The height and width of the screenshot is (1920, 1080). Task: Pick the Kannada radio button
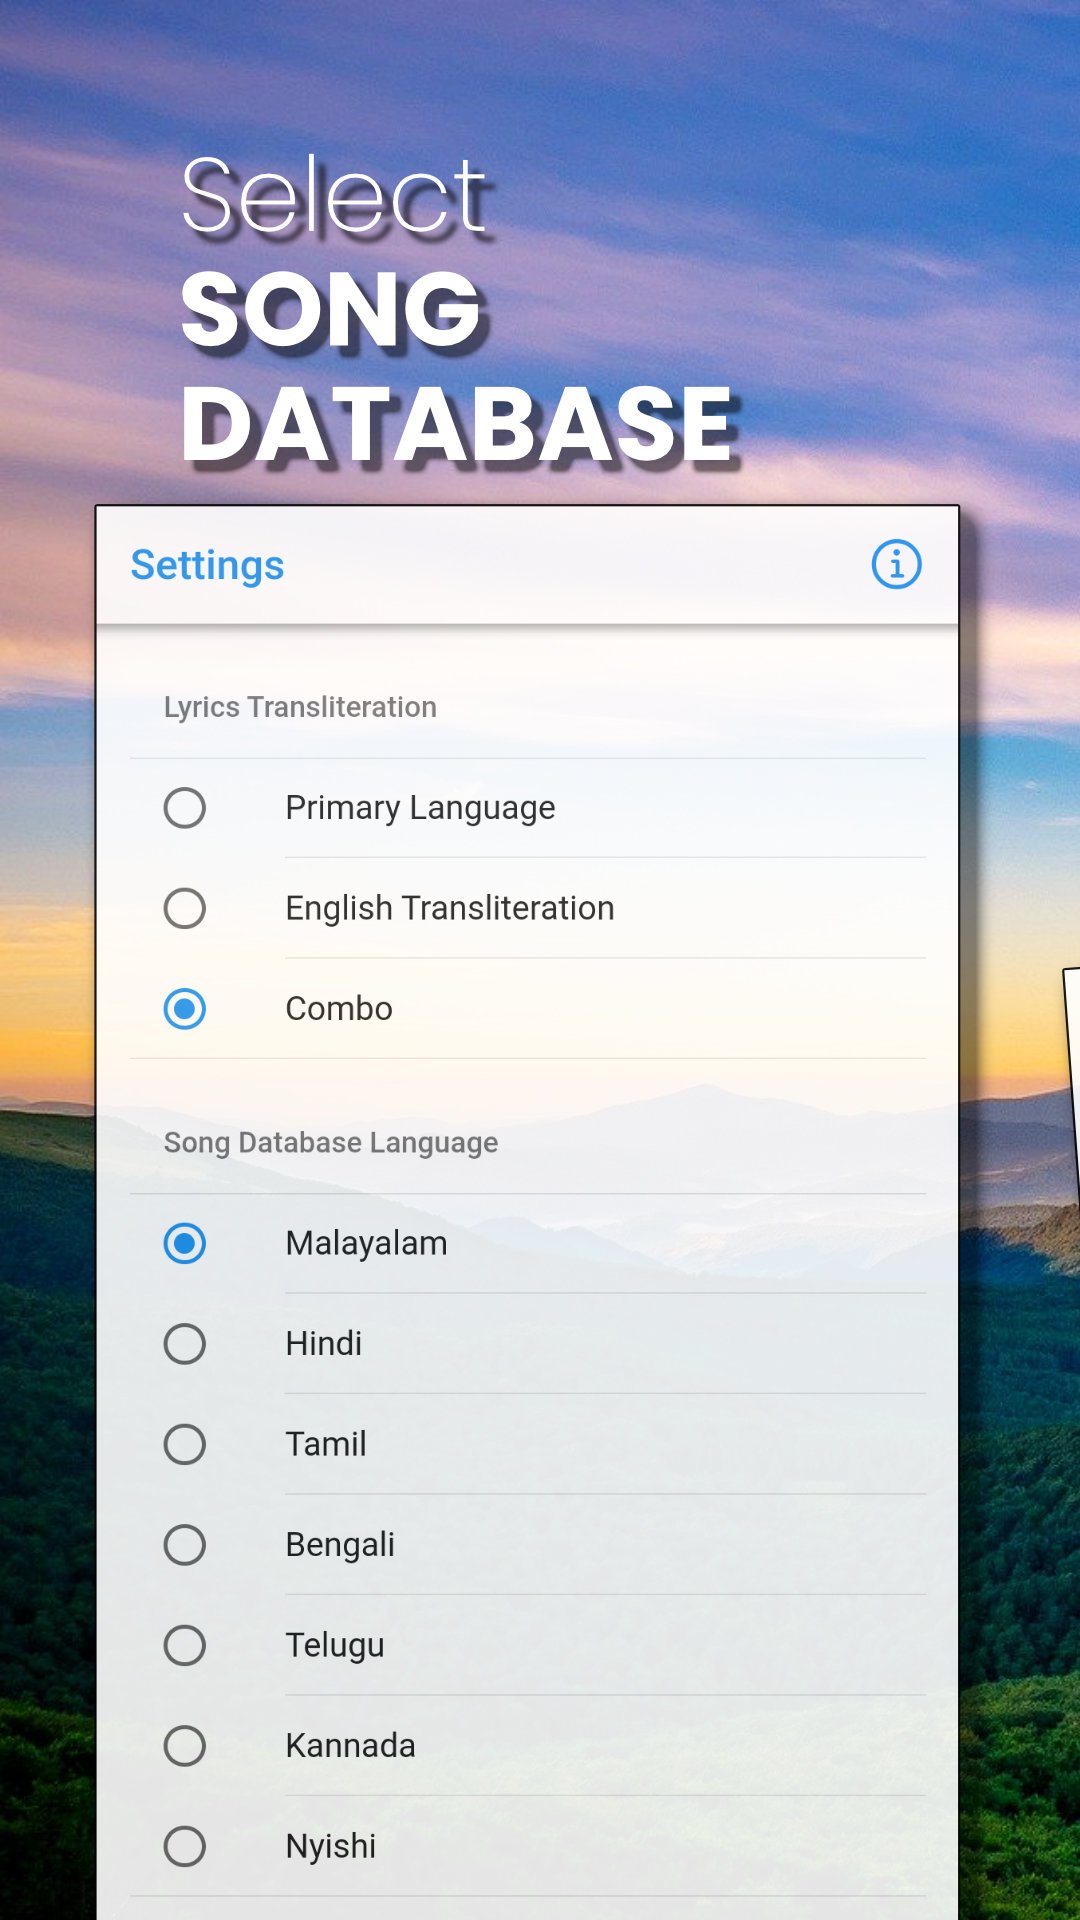[x=185, y=1746]
